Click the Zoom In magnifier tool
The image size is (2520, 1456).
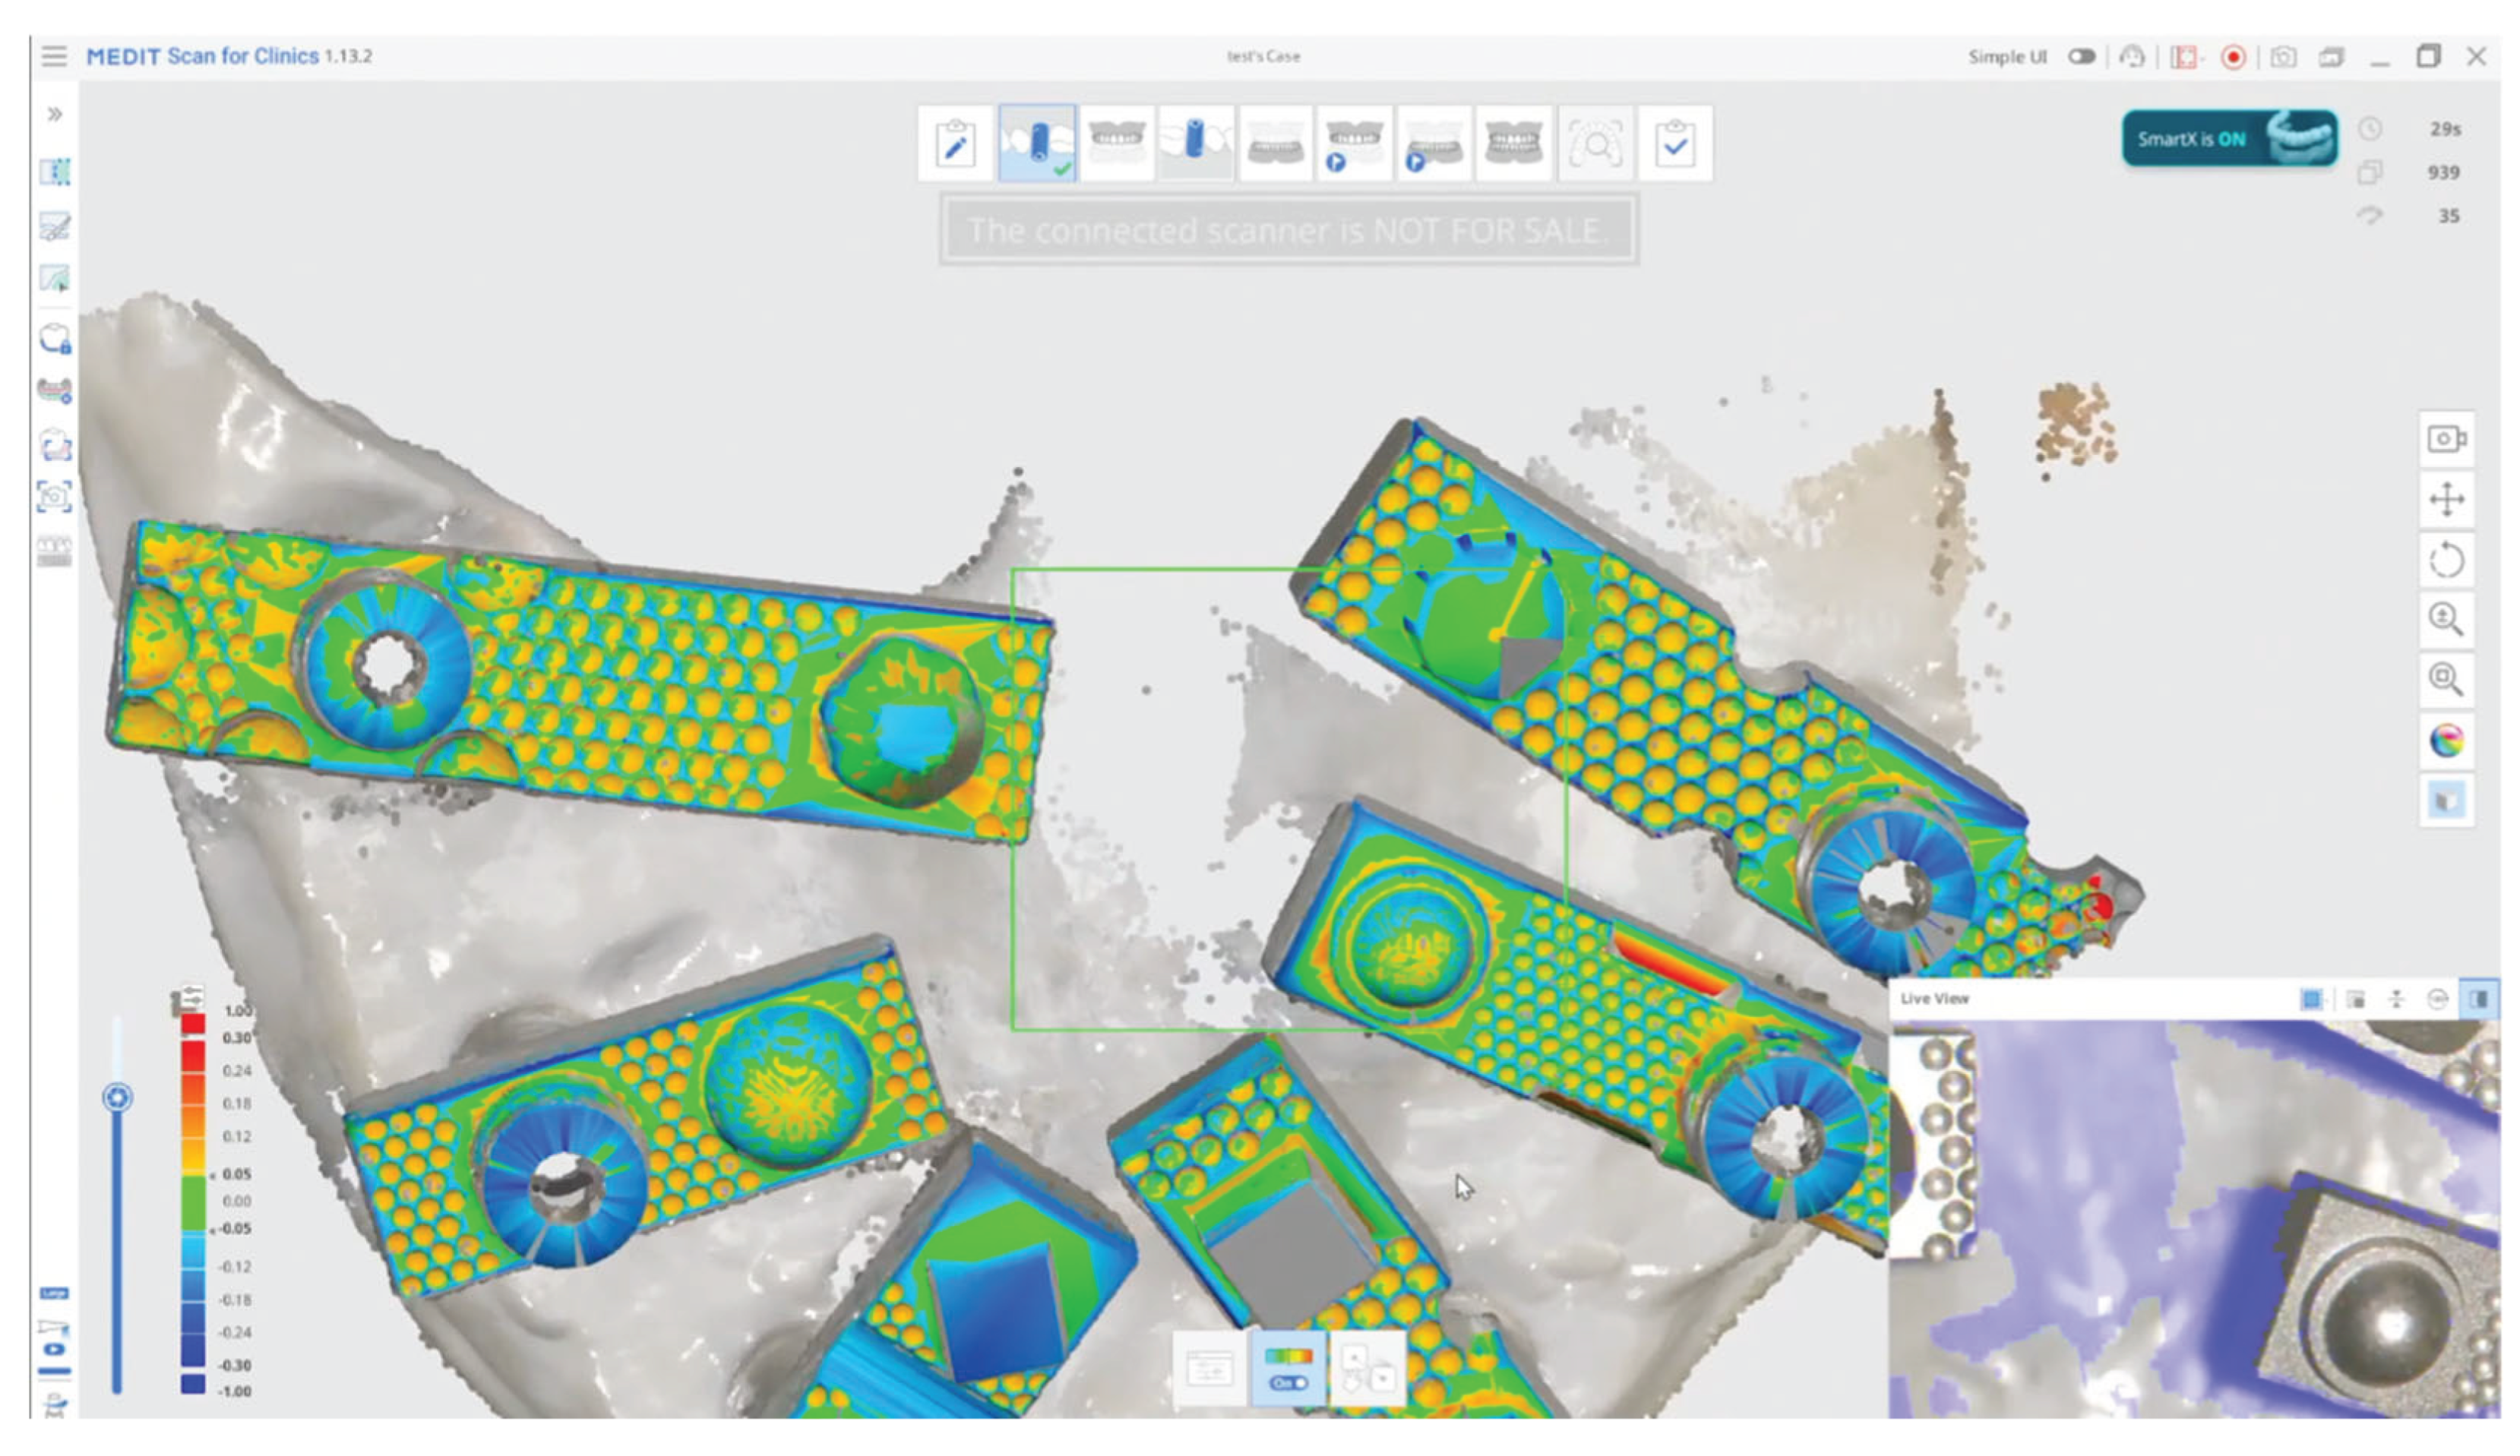2446,620
